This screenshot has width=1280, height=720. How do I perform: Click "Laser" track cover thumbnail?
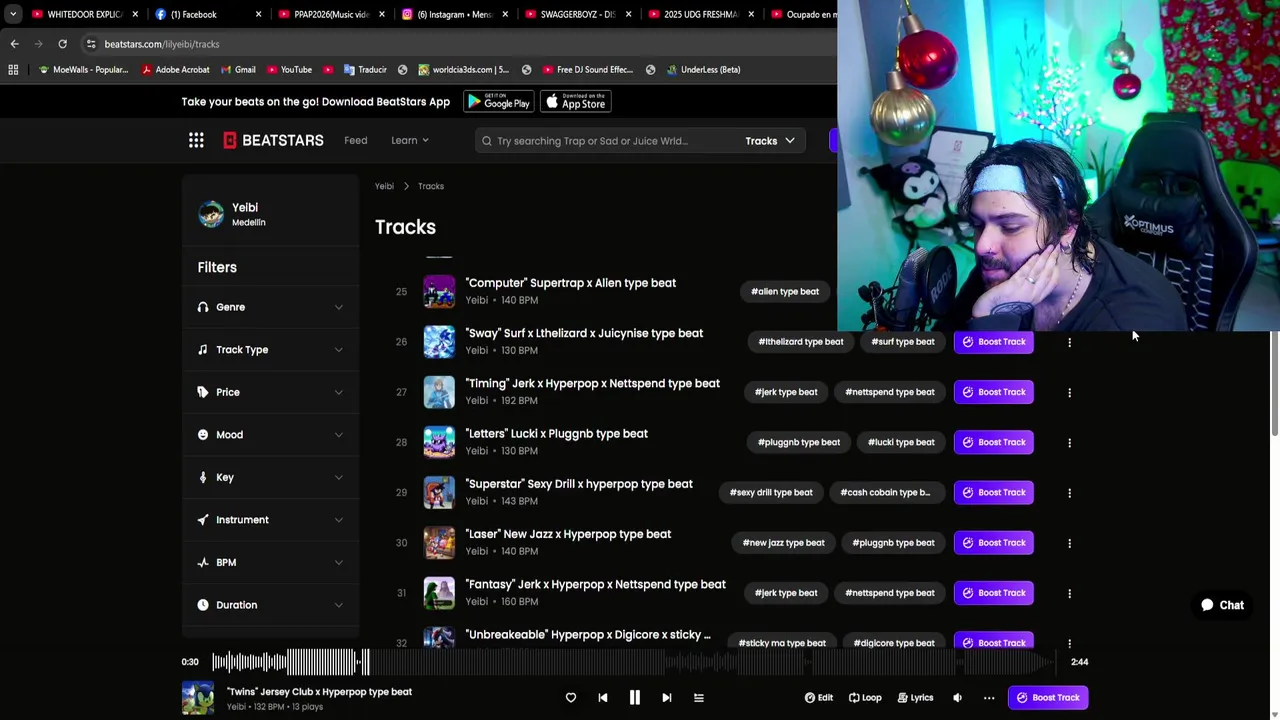pos(439,543)
